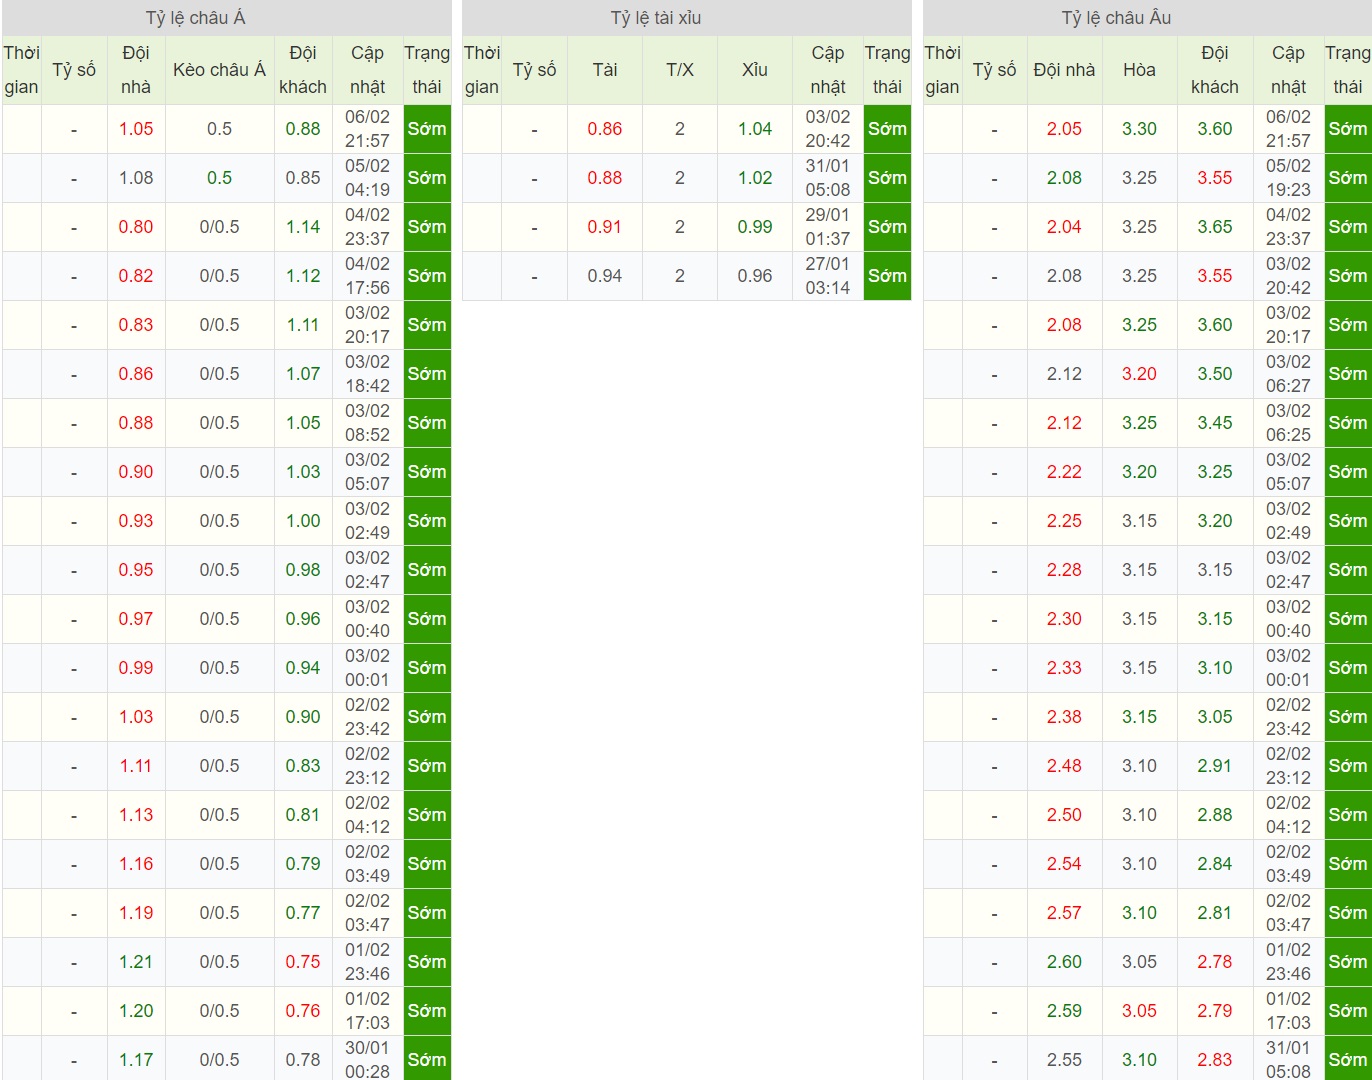Click the Tài odds value 0.86
Screen dimensions: 1372x1080
point(605,129)
